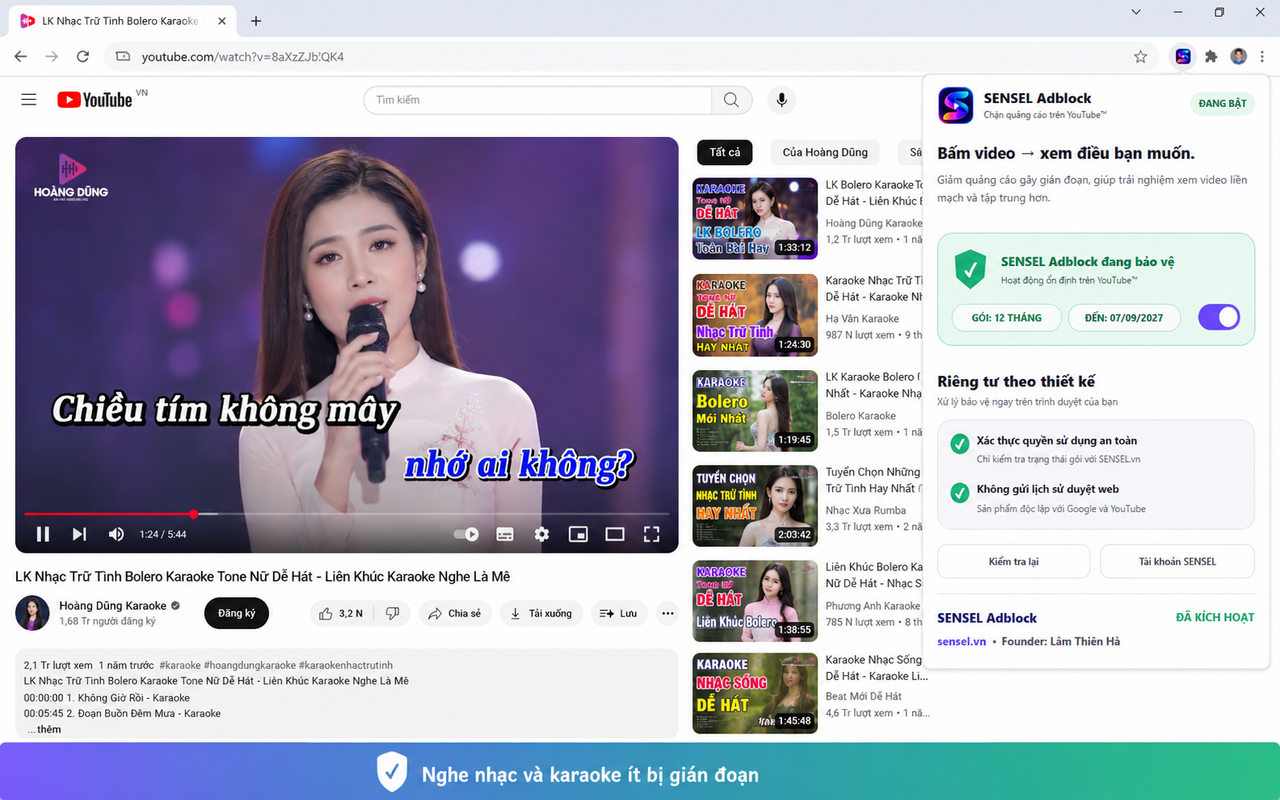Start voice search with microphone icon

pyautogui.click(x=782, y=100)
